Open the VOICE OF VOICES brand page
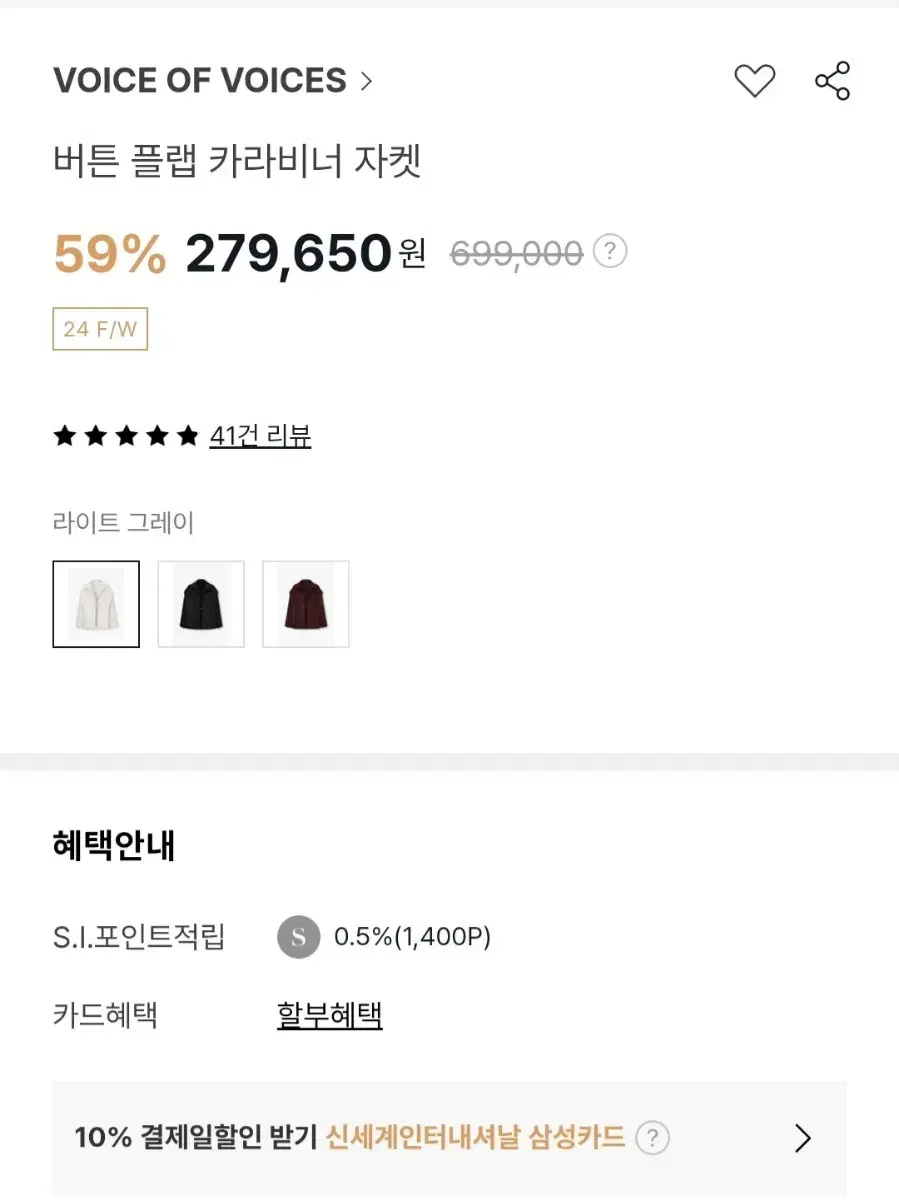The width and height of the screenshot is (899, 1200). (200, 81)
